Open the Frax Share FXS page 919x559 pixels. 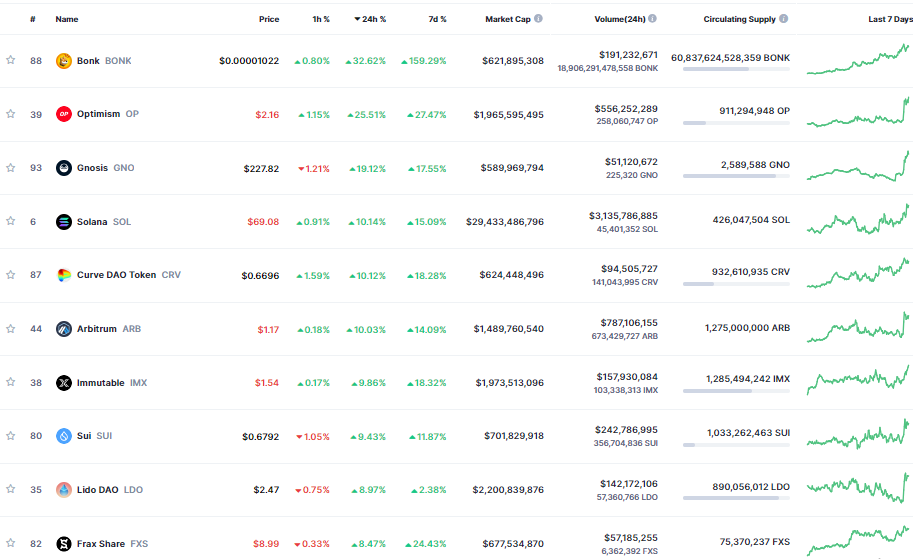coord(113,544)
